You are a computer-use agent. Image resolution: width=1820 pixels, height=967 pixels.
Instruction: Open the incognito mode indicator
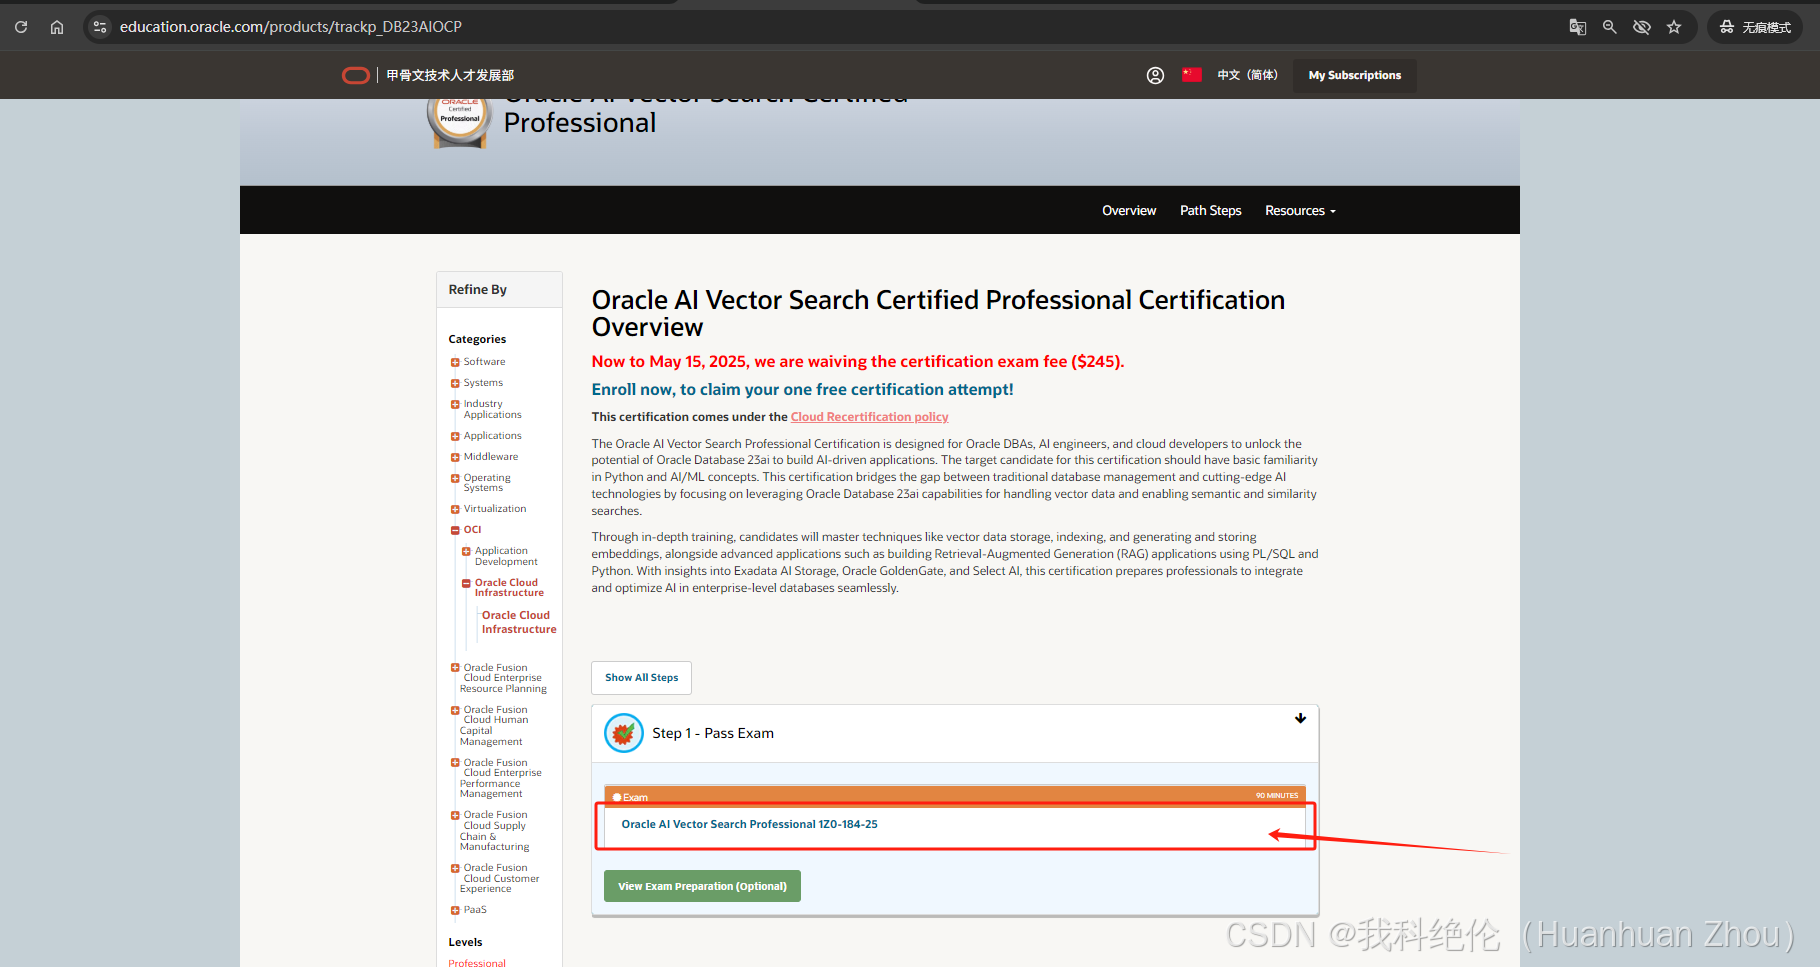click(x=1755, y=27)
